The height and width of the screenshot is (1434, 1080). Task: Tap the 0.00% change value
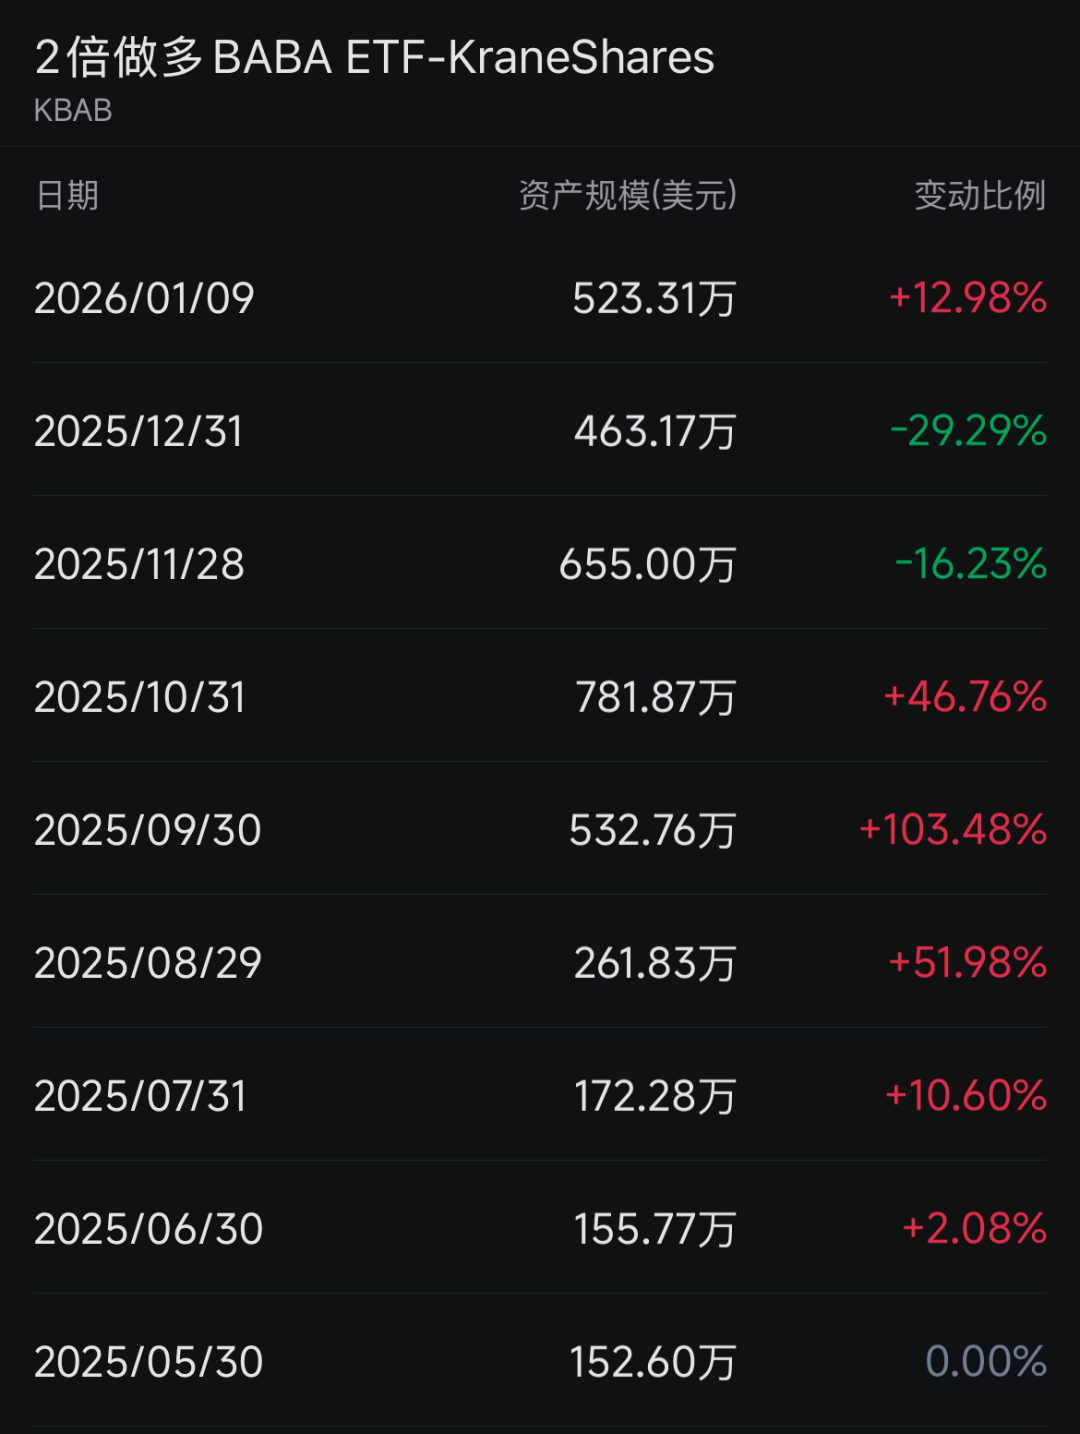[986, 1362]
